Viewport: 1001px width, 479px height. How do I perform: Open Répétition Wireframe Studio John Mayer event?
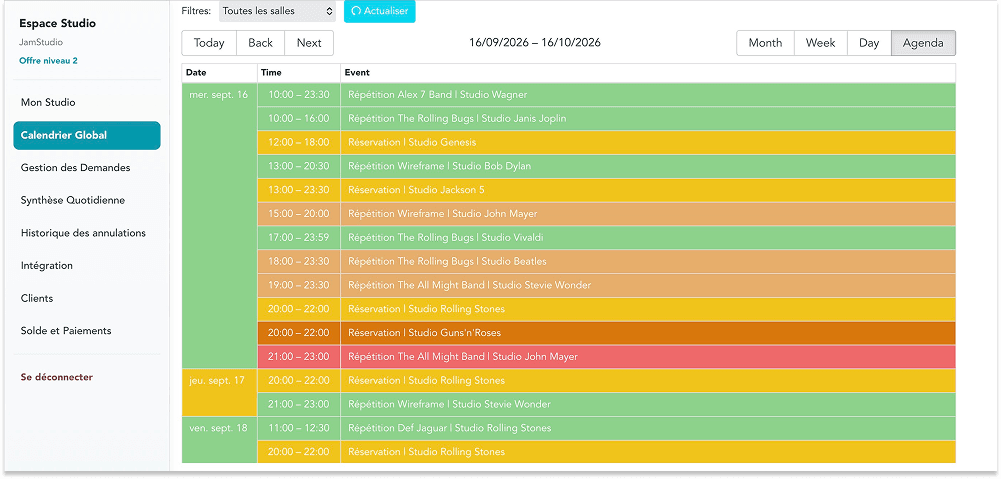[648, 214]
